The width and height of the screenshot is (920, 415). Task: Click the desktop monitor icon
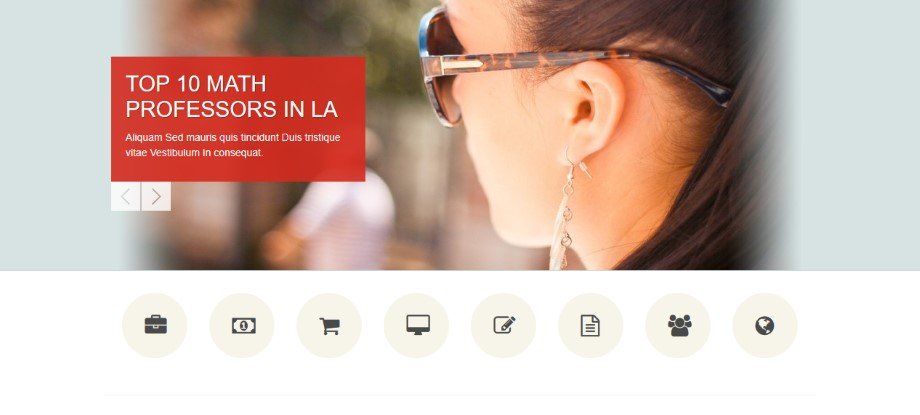point(416,325)
